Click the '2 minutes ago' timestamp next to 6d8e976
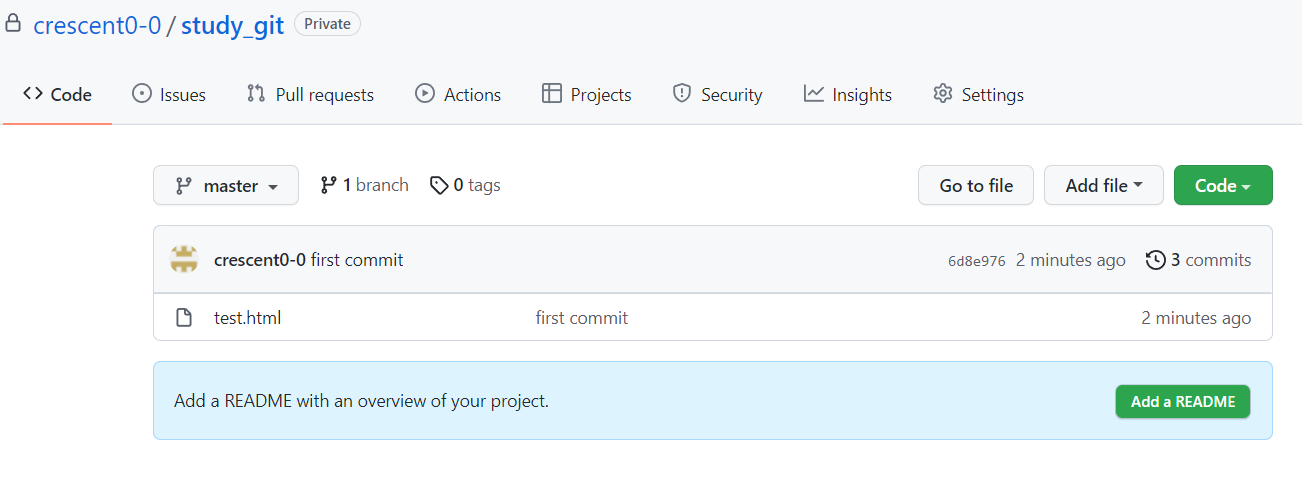 tap(1071, 260)
